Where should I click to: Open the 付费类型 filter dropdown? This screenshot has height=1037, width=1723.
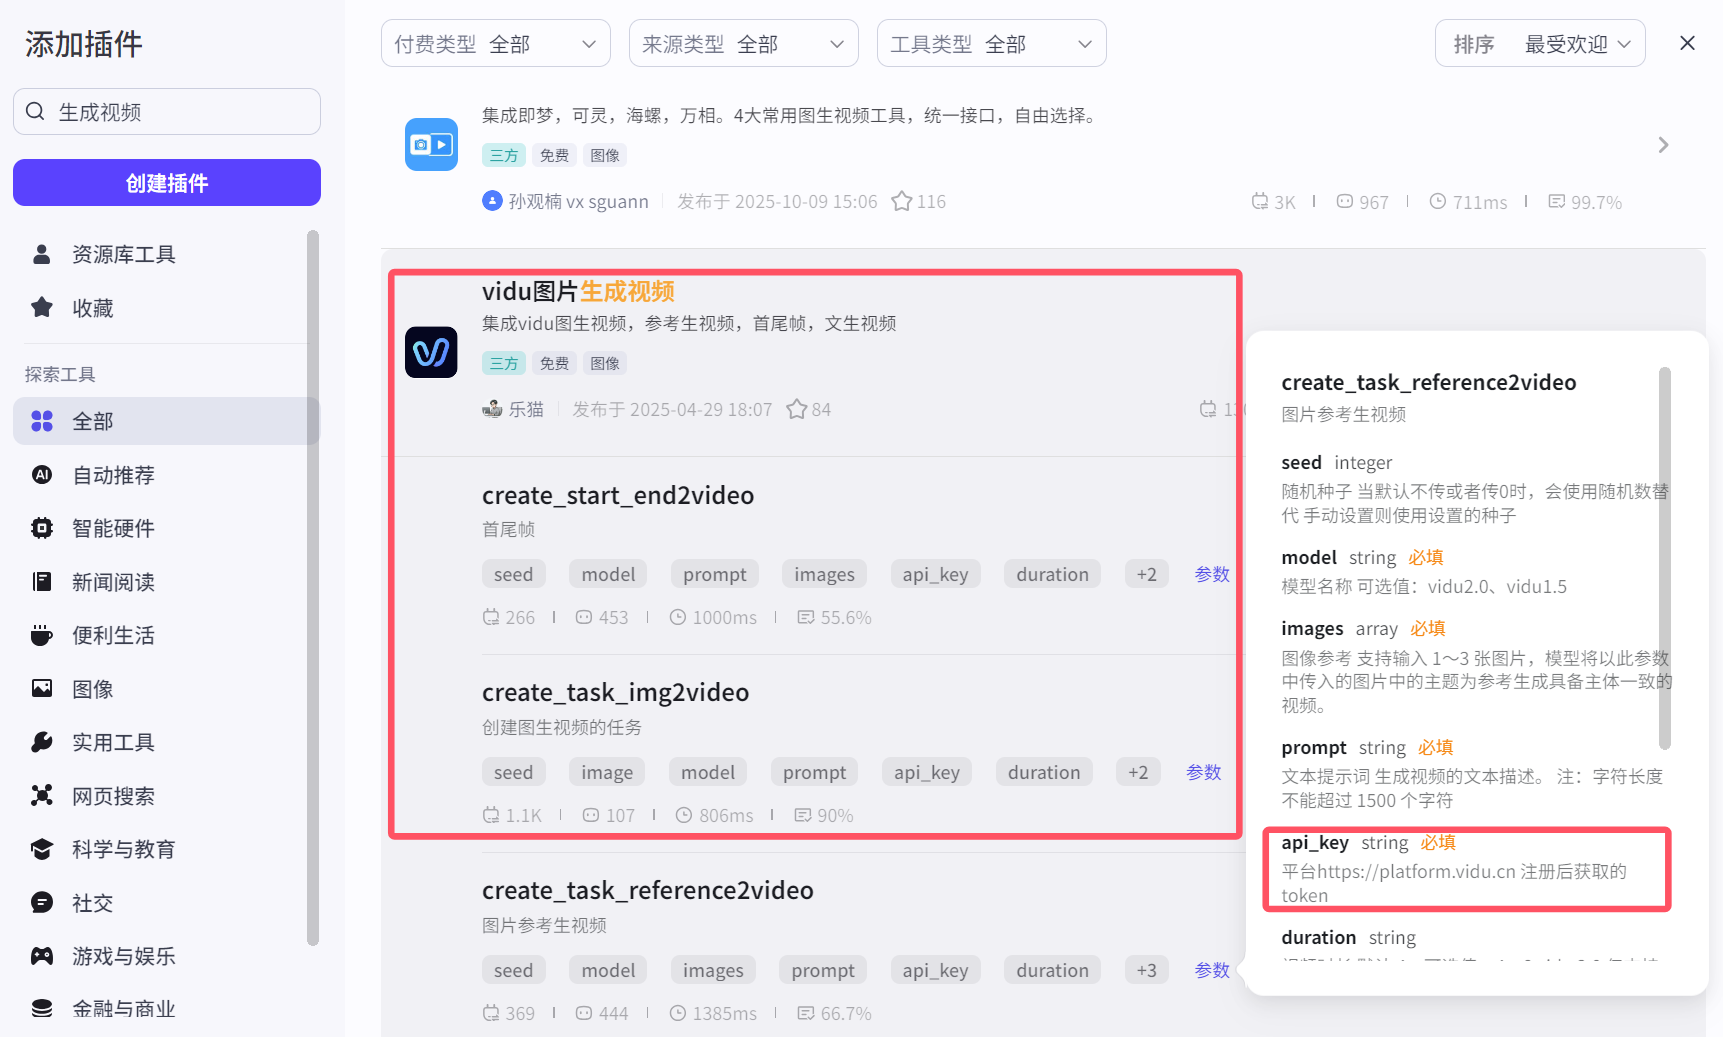[495, 43]
